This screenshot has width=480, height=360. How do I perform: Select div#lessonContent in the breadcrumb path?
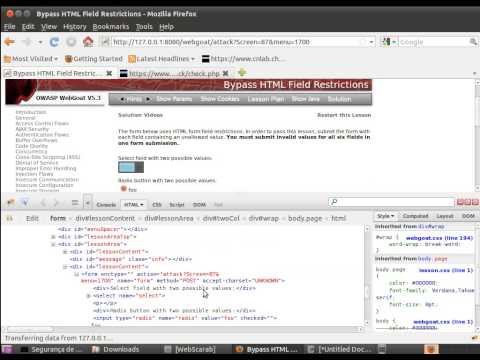[105, 219]
